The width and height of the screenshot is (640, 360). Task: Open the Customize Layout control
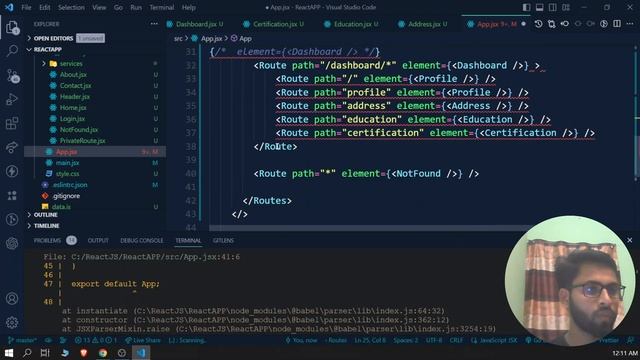tap(566, 7)
